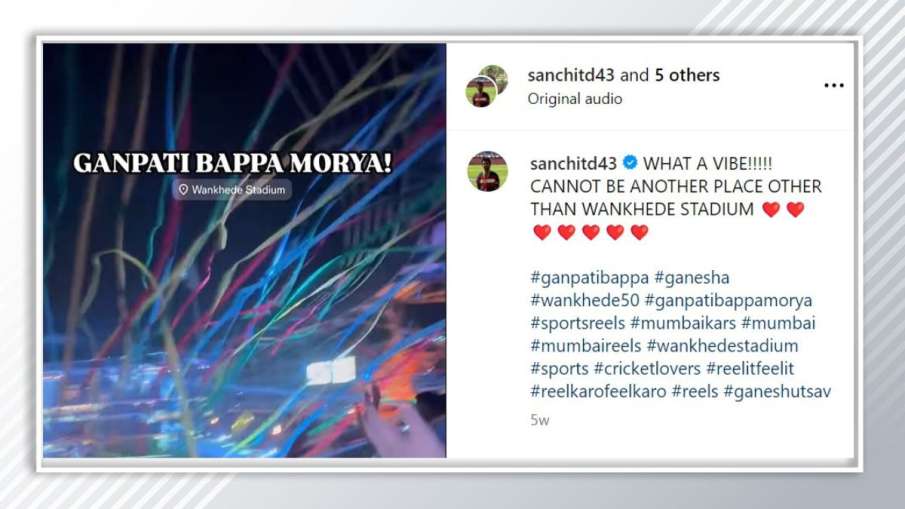Open the stacked profile avatars in header
The image size is (905, 509).
tap(487, 86)
